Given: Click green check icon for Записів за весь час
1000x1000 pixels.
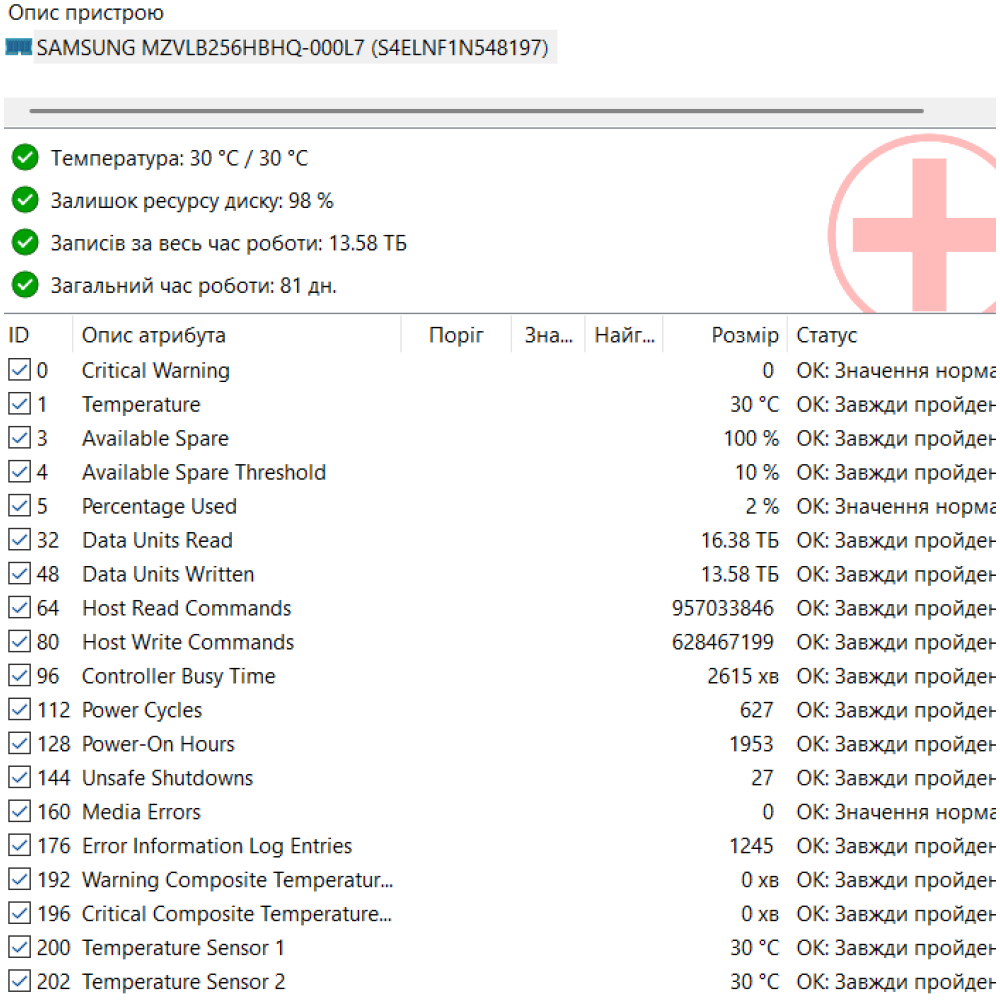Looking at the screenshot, I should (x=25, y=243).
